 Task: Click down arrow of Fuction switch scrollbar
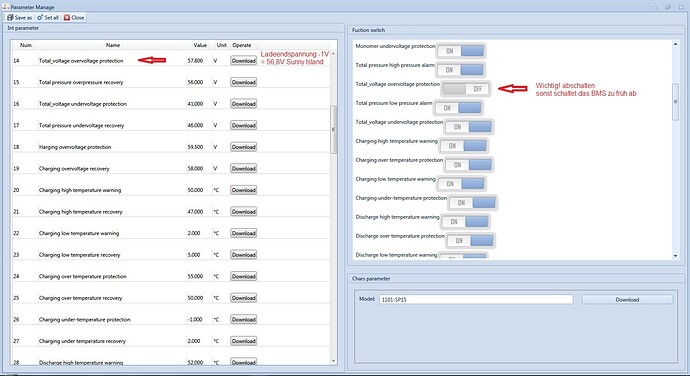[x=675, y=255]
